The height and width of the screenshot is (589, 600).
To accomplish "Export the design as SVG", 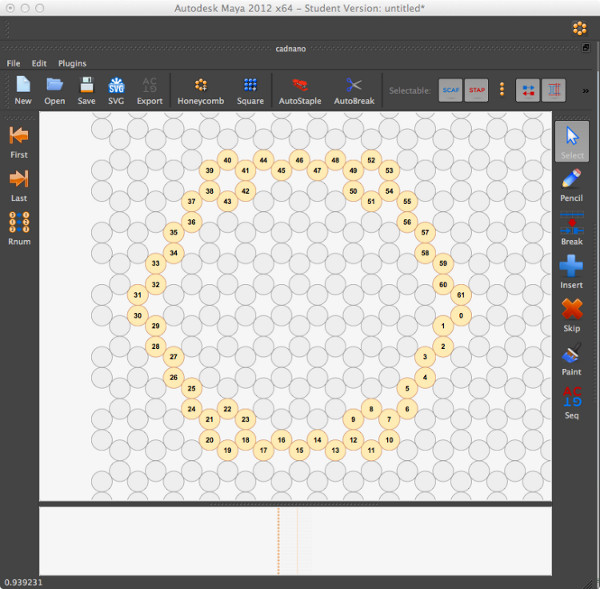I will pyautogui.click(x=116, y=87).
